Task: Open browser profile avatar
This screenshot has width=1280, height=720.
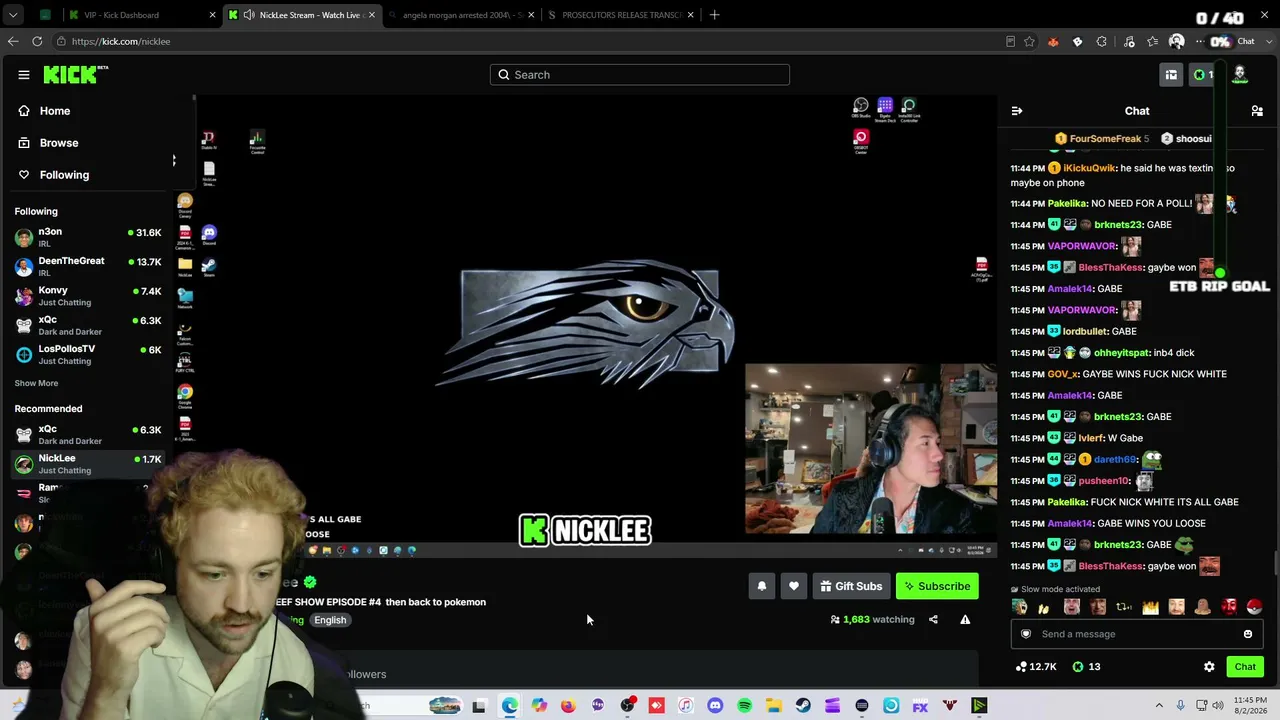Action: click(1177, 41)
